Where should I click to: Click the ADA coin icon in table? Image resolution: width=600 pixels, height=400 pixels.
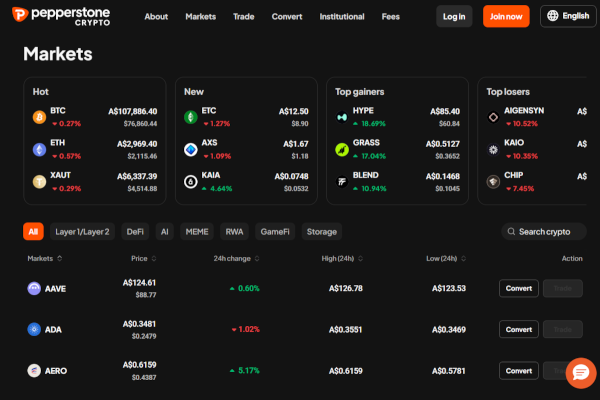click(34, 329)
